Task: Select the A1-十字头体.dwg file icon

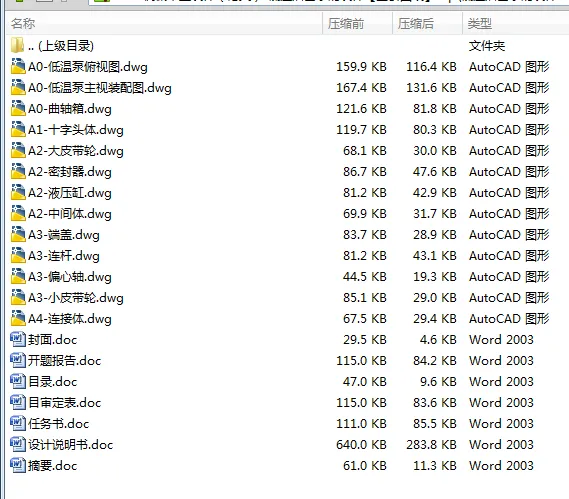Action: [x=18, y=130]
